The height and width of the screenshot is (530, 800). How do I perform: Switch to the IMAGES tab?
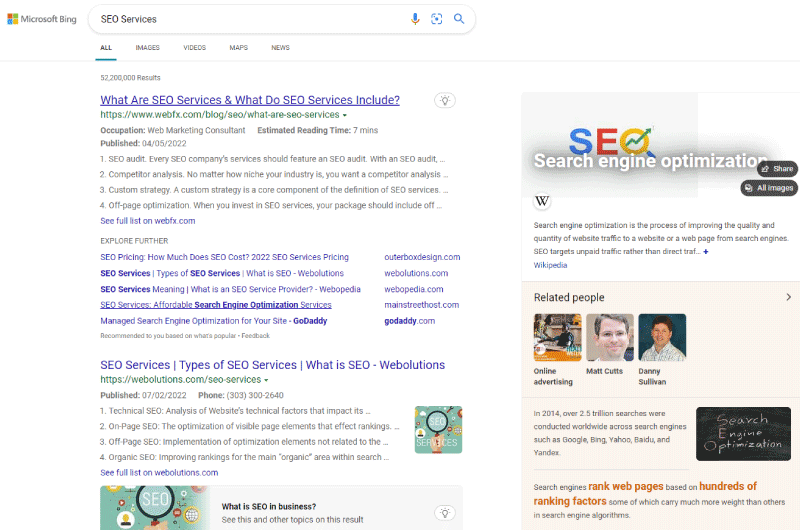147,47
